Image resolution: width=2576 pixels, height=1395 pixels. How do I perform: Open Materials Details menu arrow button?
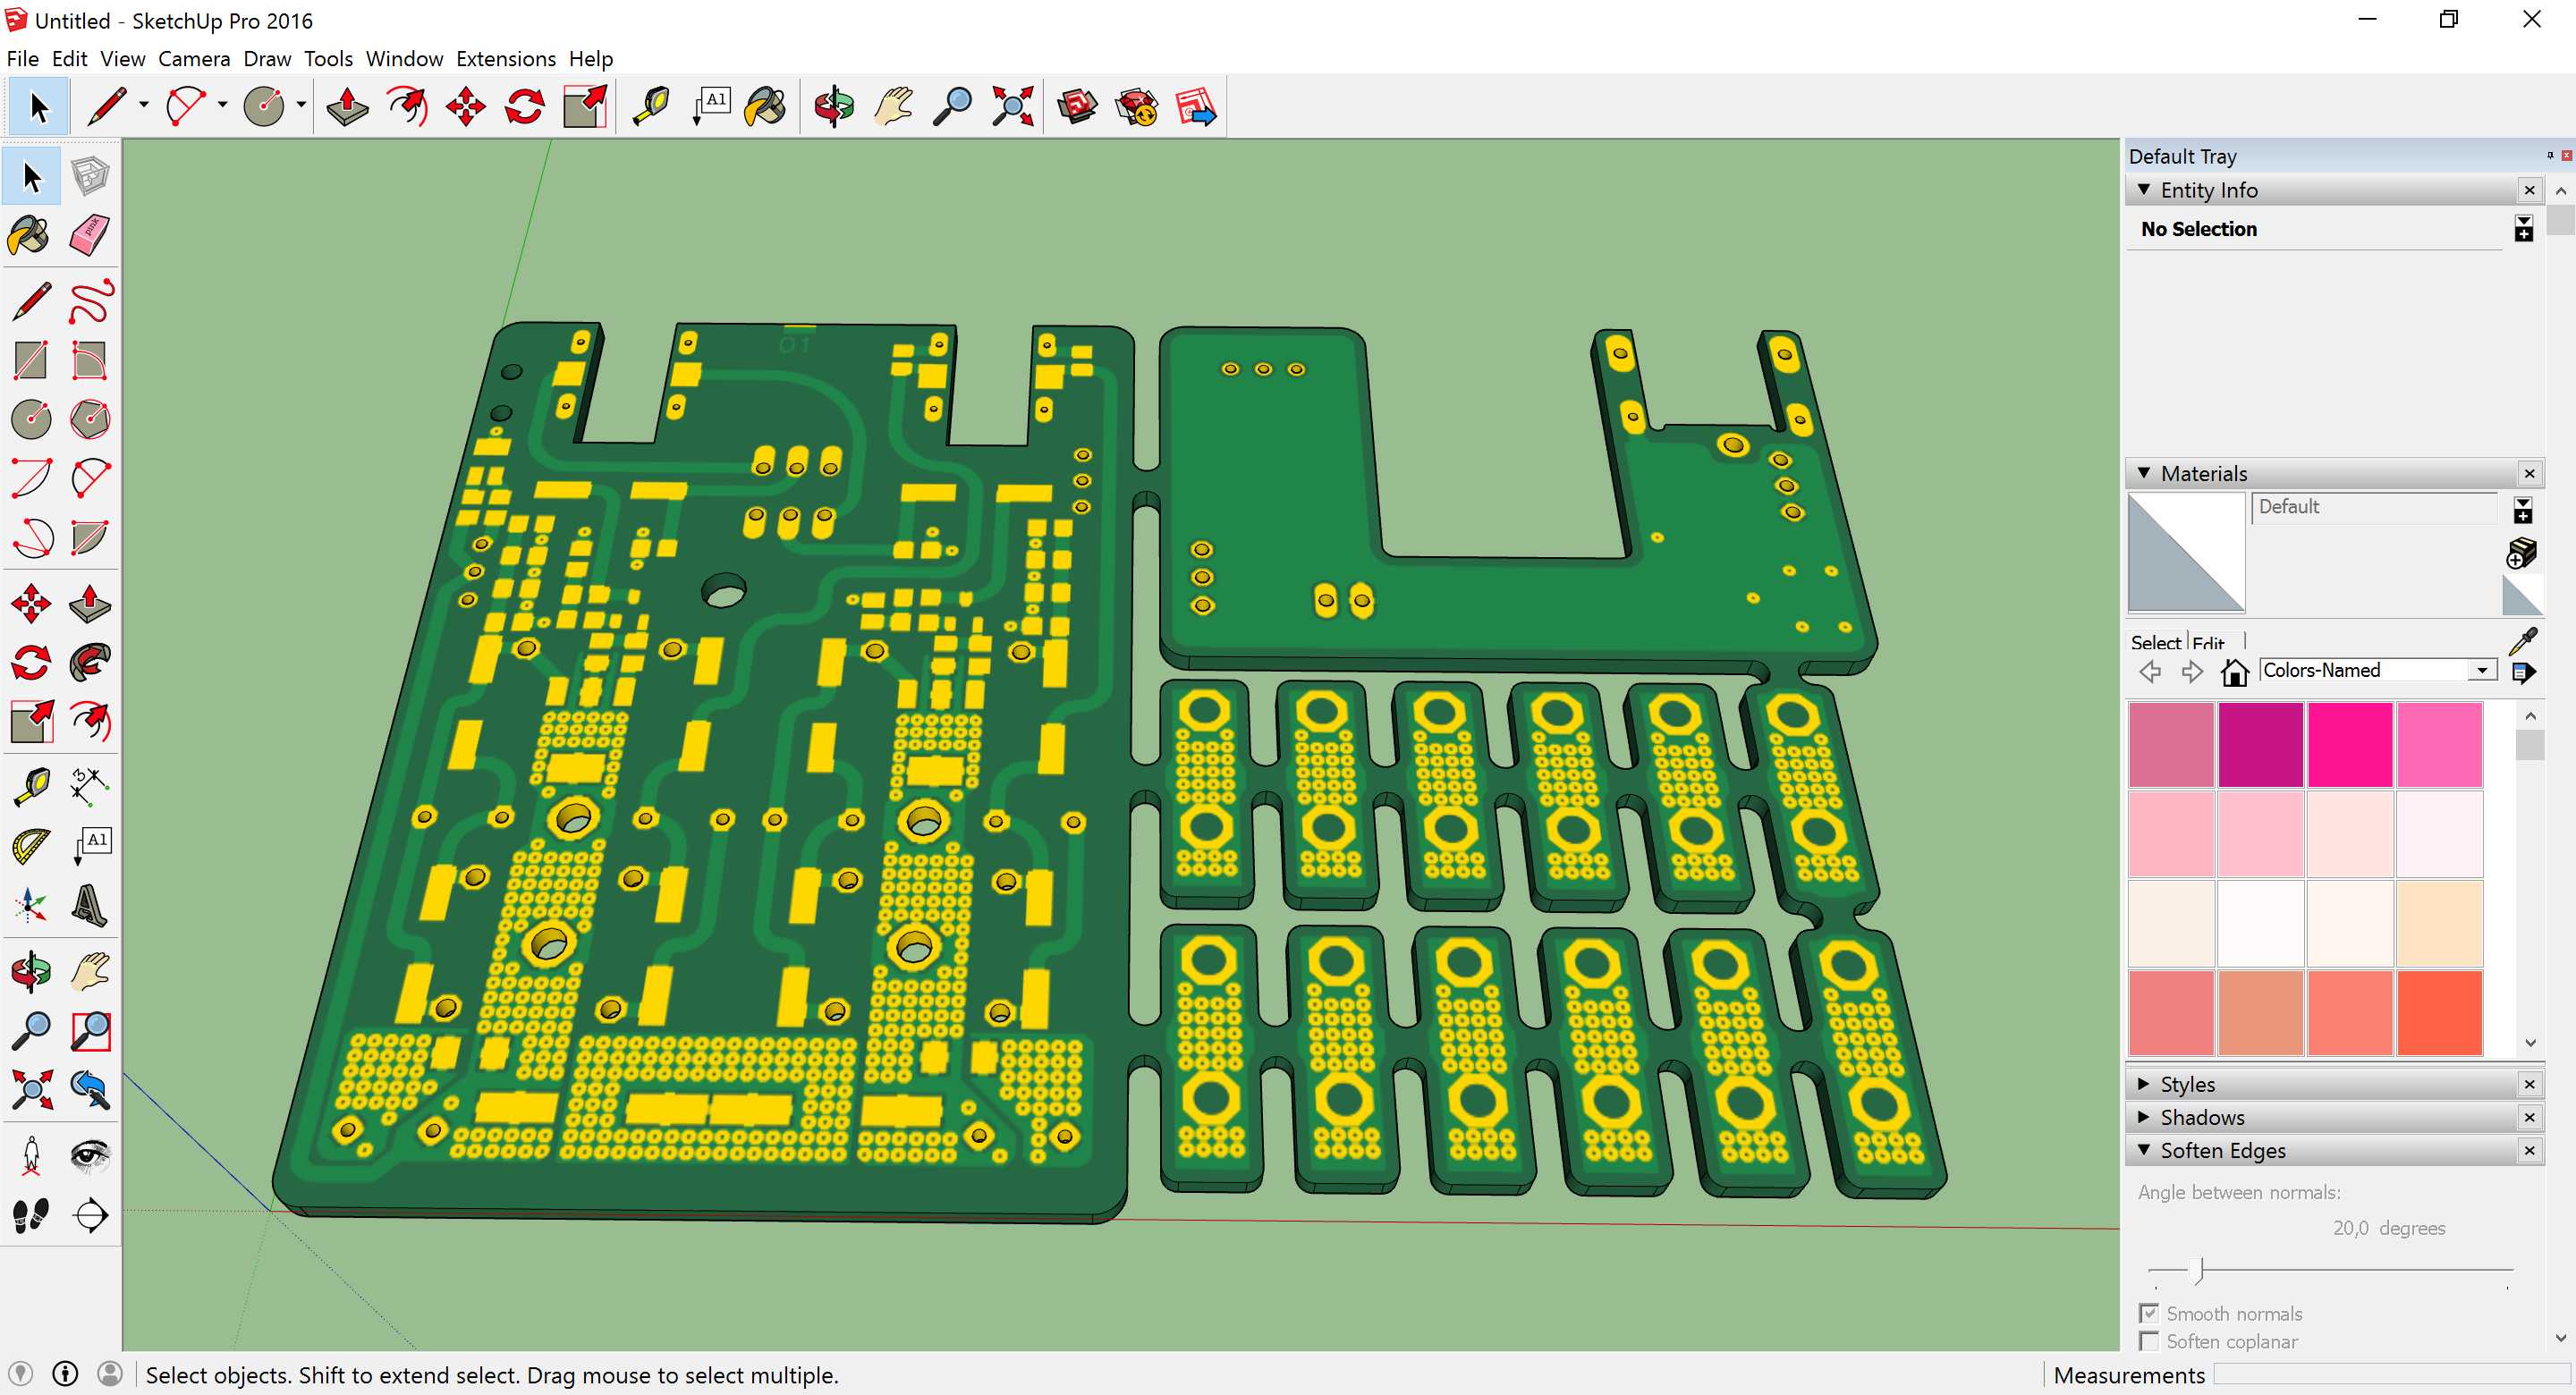click(2523, 672)
